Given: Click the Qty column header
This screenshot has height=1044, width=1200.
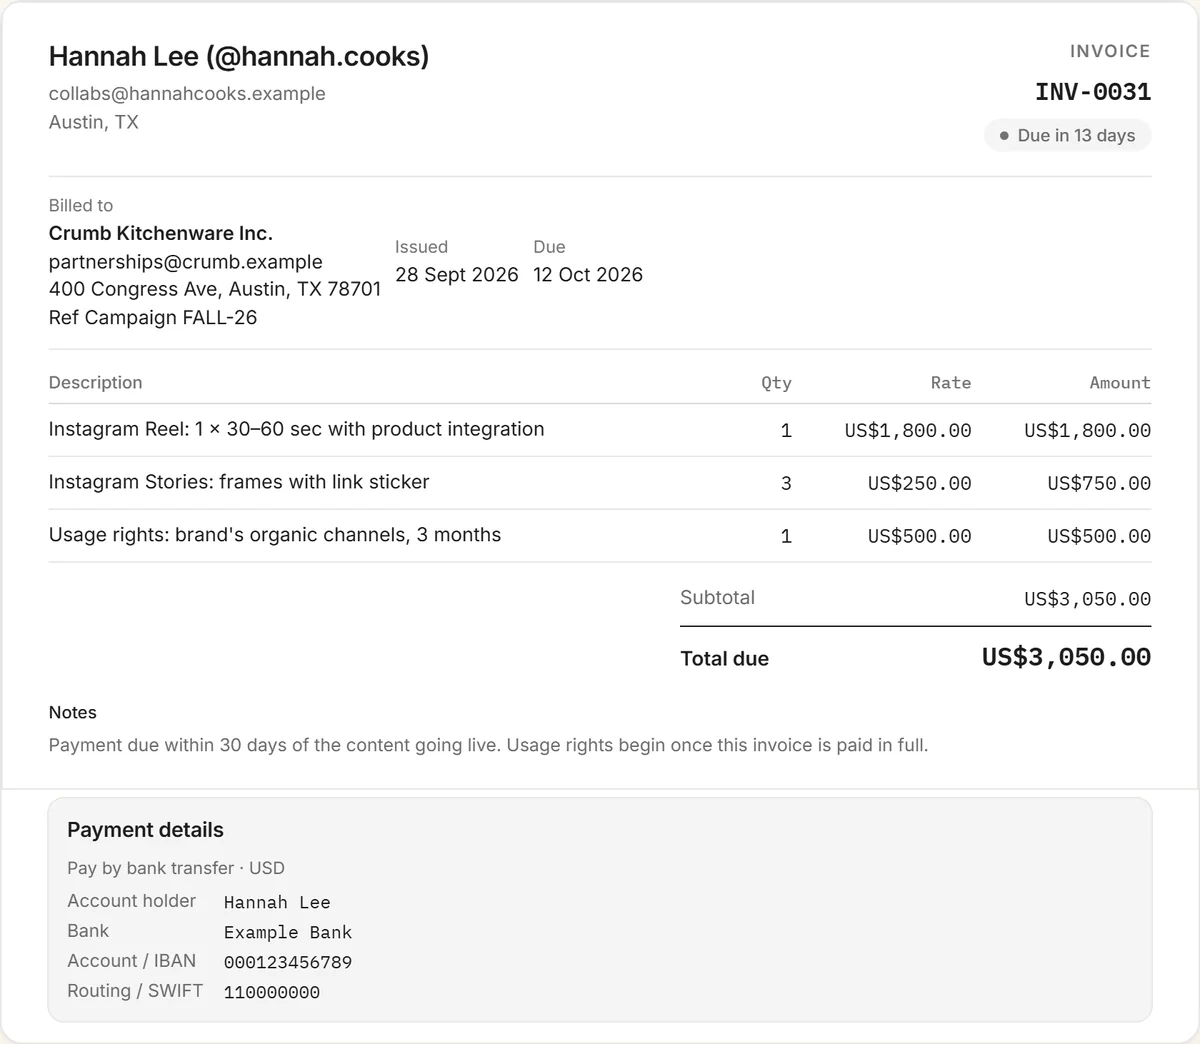Looking at the screenshot, I should (x=776, y=383).
